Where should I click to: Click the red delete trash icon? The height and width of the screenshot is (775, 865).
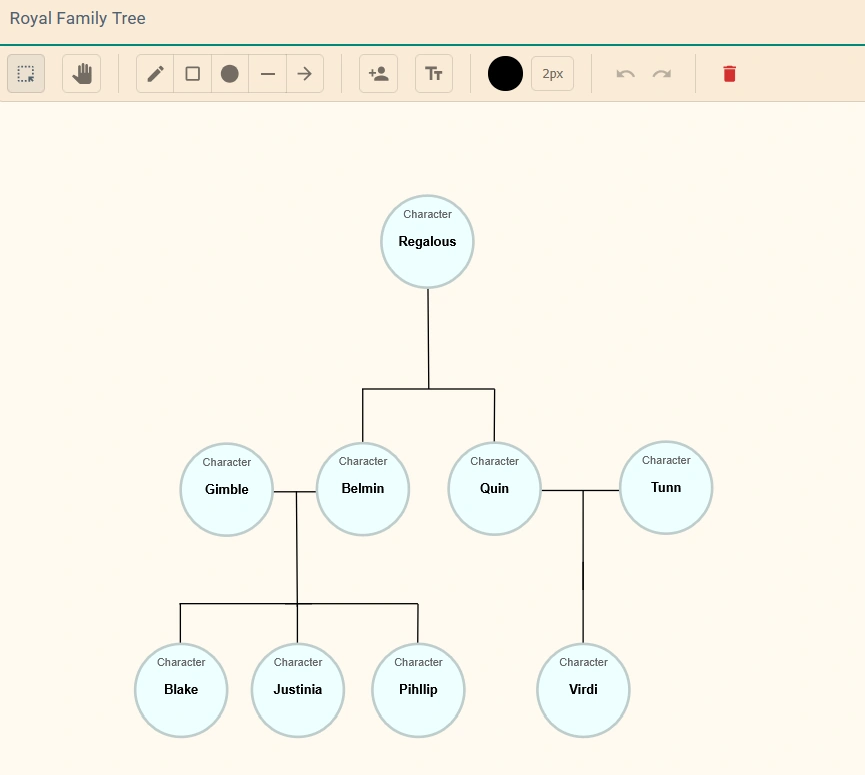[730, 74]
